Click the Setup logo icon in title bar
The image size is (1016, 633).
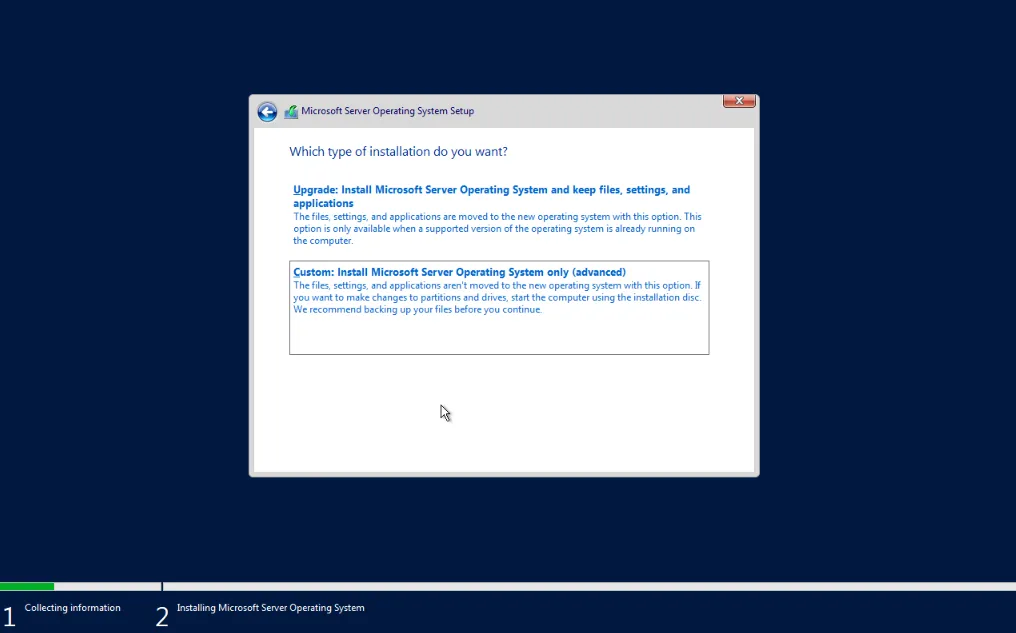(x=291, y=111)
